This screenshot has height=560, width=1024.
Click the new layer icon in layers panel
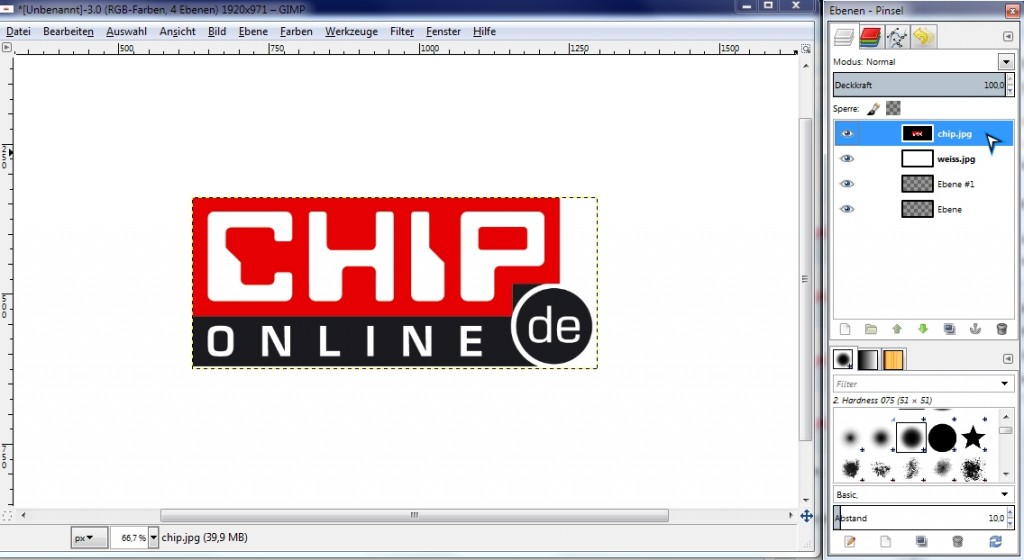tap(845, 328)
